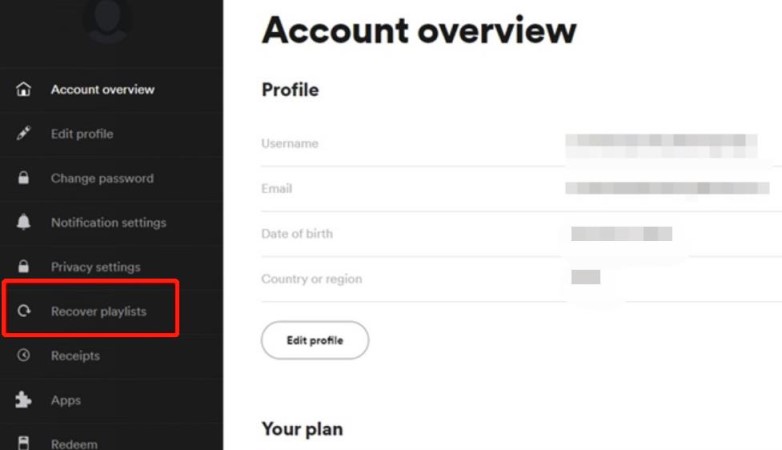The height and width of the screenshot is (450, 782).
Task: Click the clock icon beside Receipts
Action: tap(24, 356)
